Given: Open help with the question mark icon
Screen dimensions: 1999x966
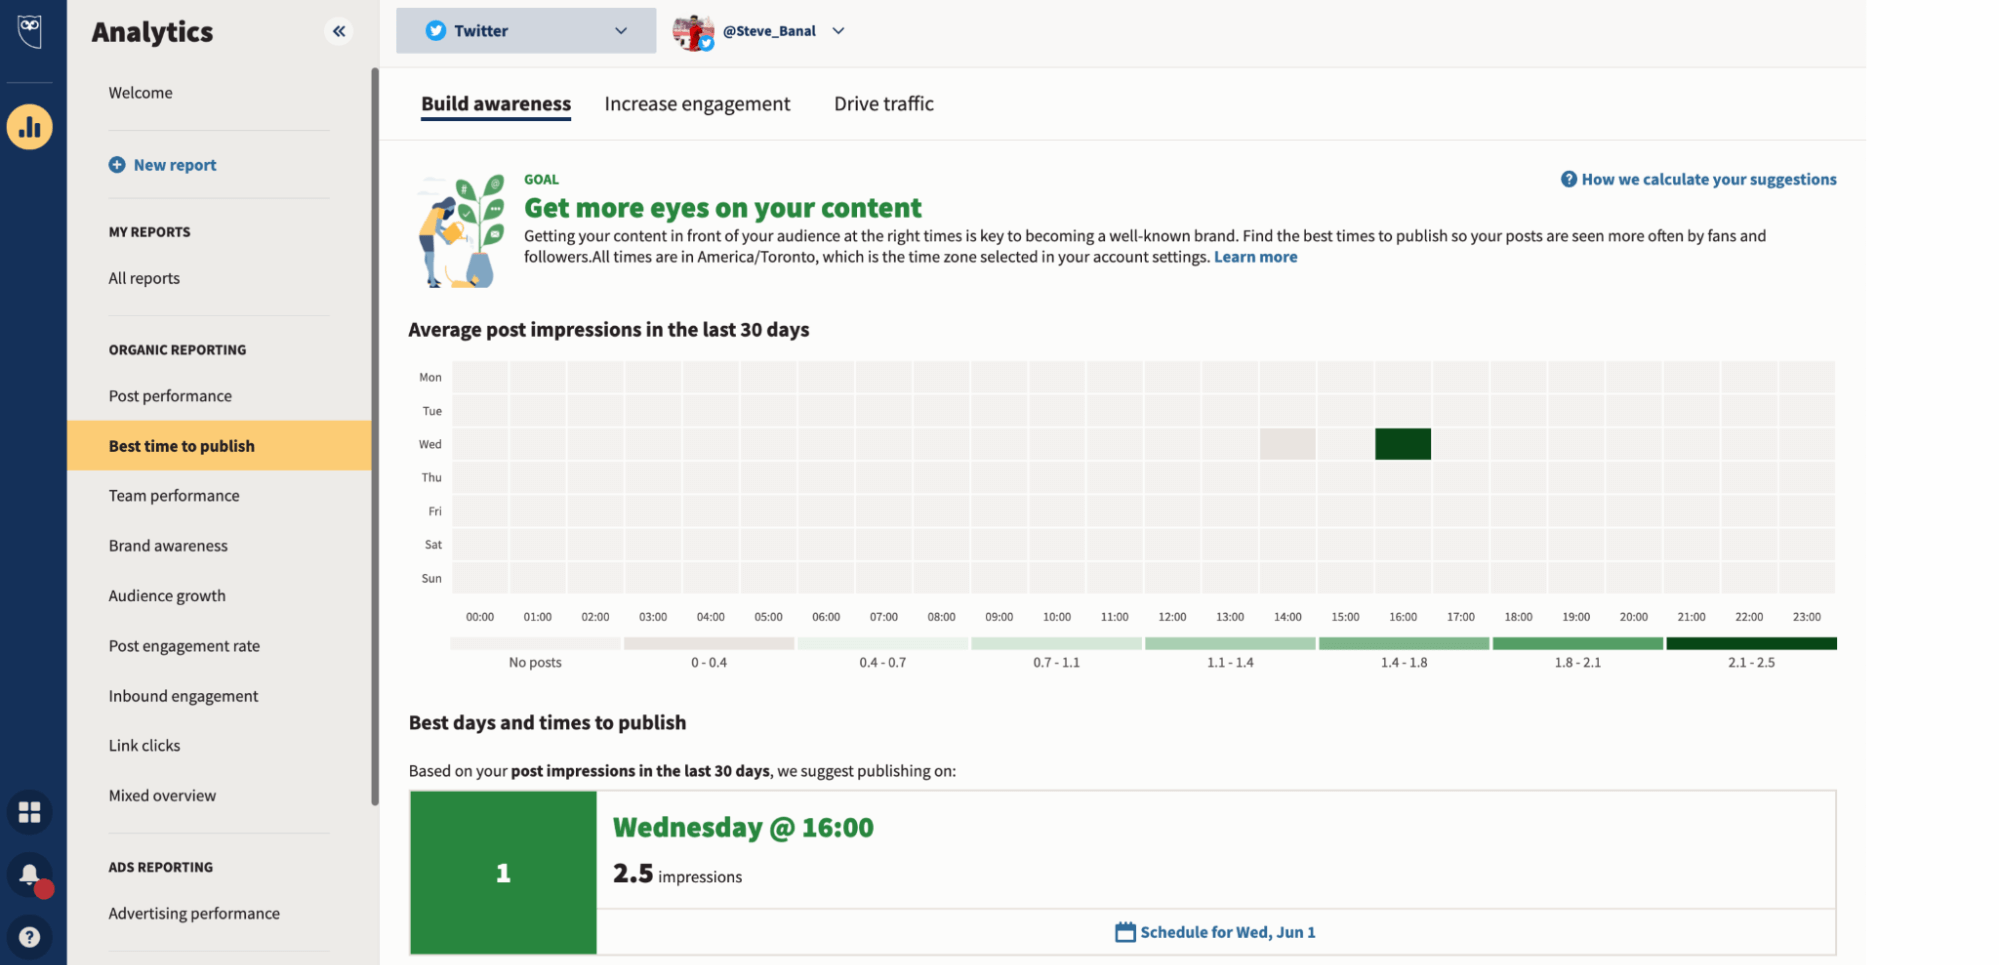Looking at the screenshot, I should click(x=30, y=936).
